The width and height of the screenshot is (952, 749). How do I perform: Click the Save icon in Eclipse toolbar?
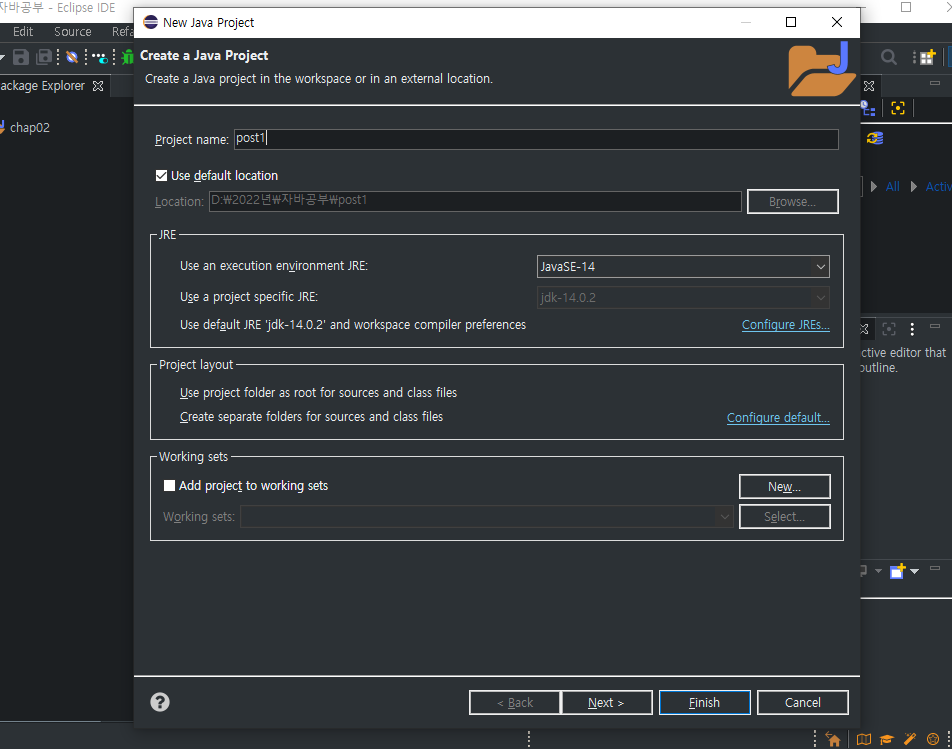(21, 57)
